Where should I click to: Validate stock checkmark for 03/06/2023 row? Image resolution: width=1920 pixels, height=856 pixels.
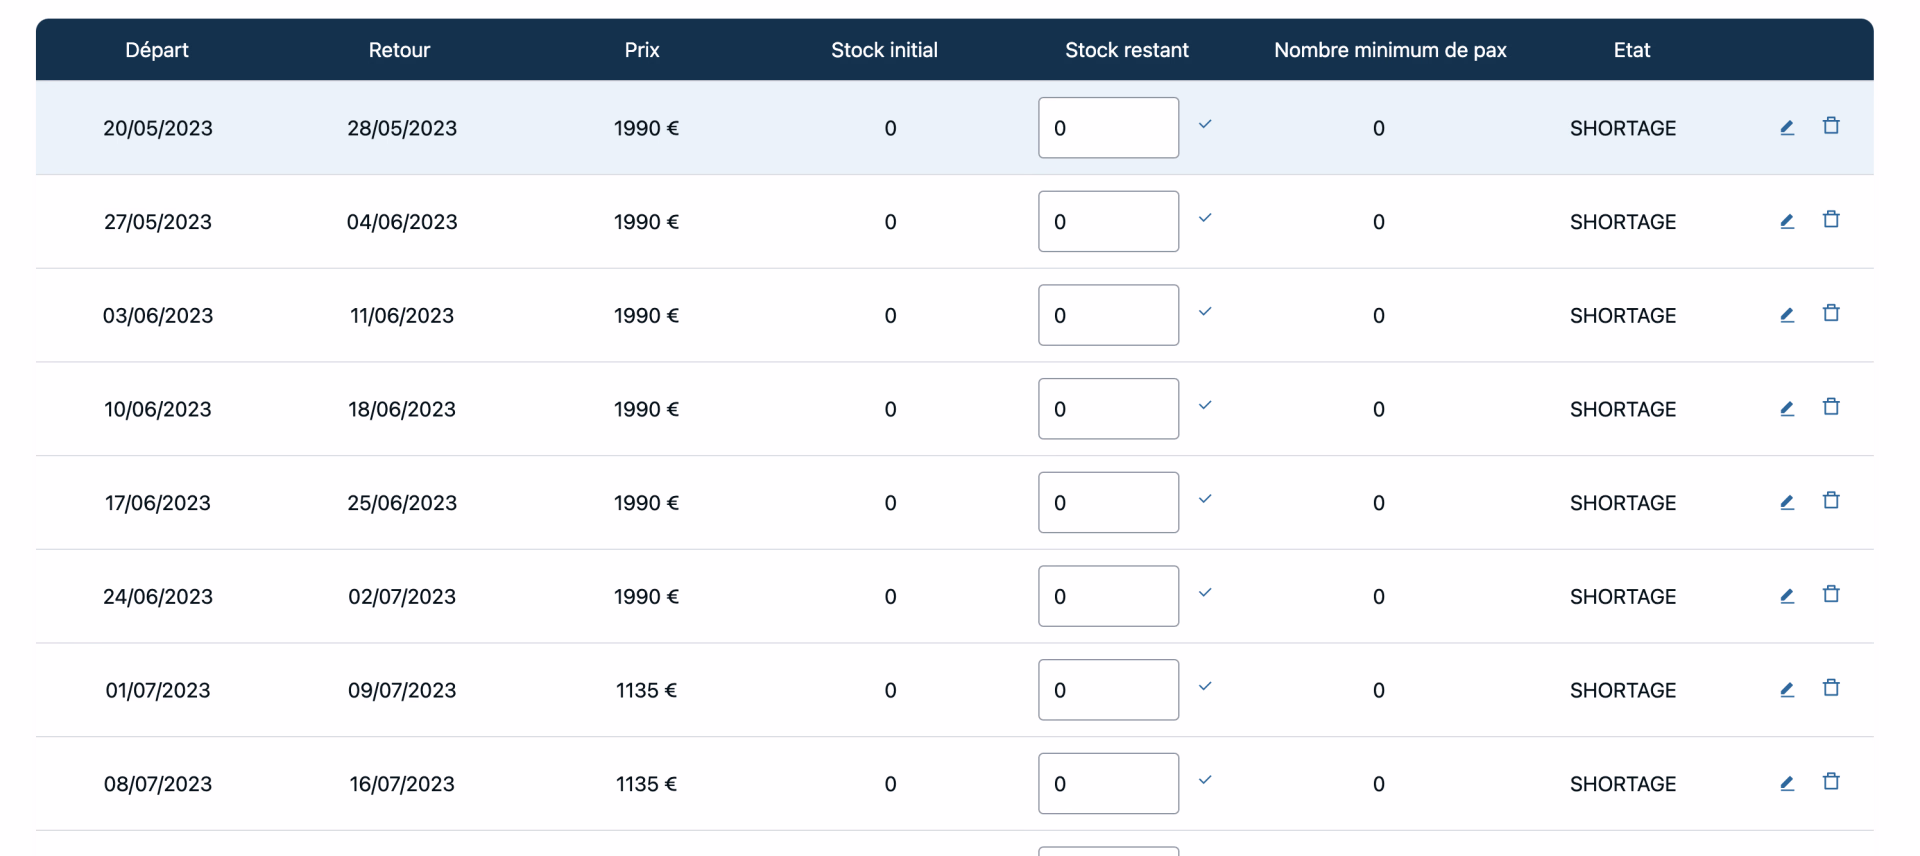tap(1205, 312)
